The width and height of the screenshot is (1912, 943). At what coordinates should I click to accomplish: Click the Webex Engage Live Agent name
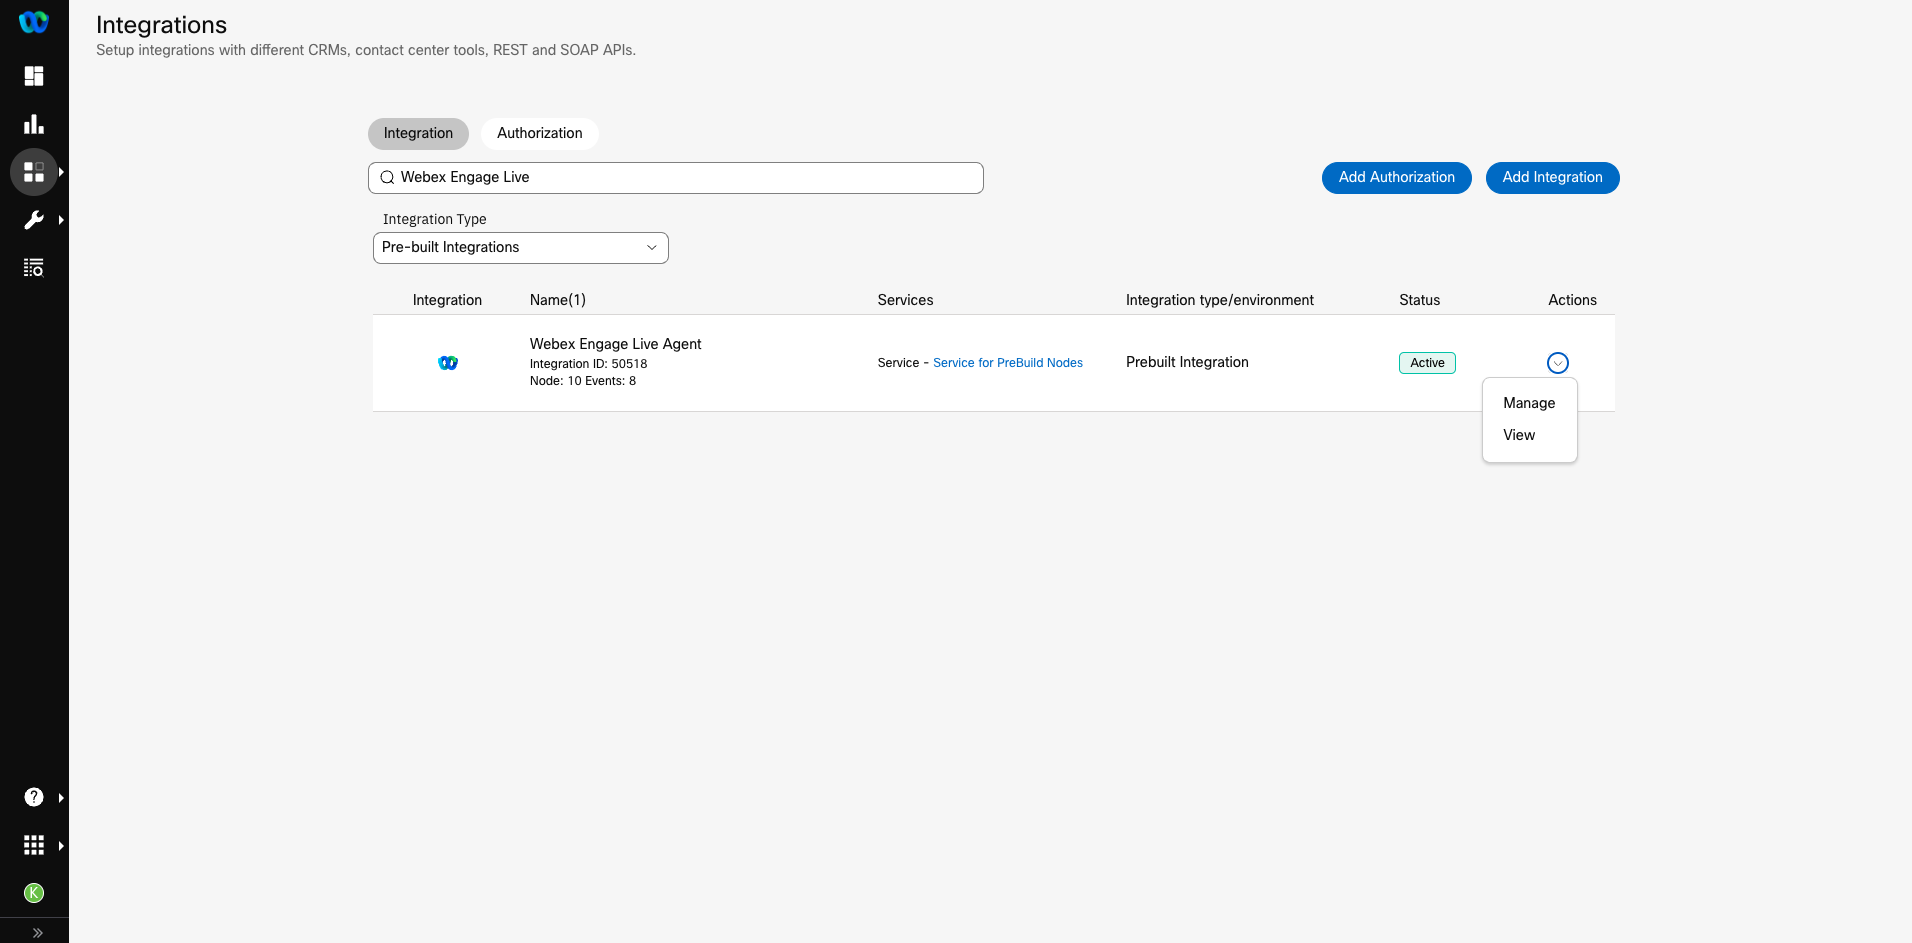616,344
